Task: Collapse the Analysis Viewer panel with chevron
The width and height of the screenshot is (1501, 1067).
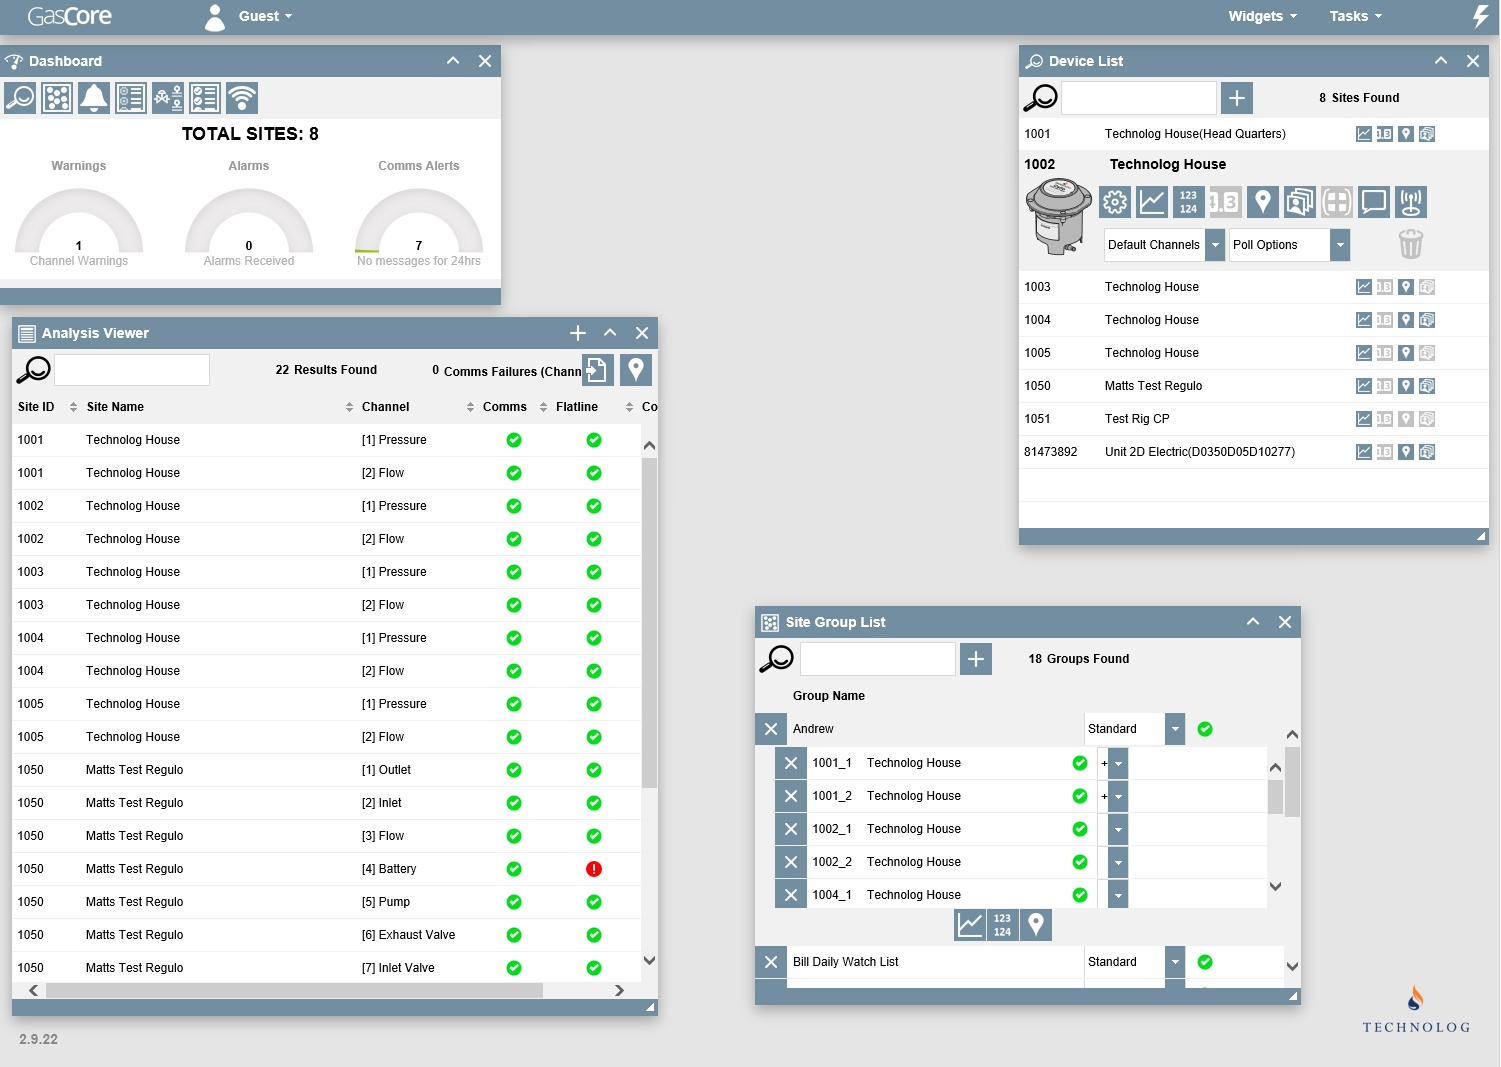Action: (610, 333)
